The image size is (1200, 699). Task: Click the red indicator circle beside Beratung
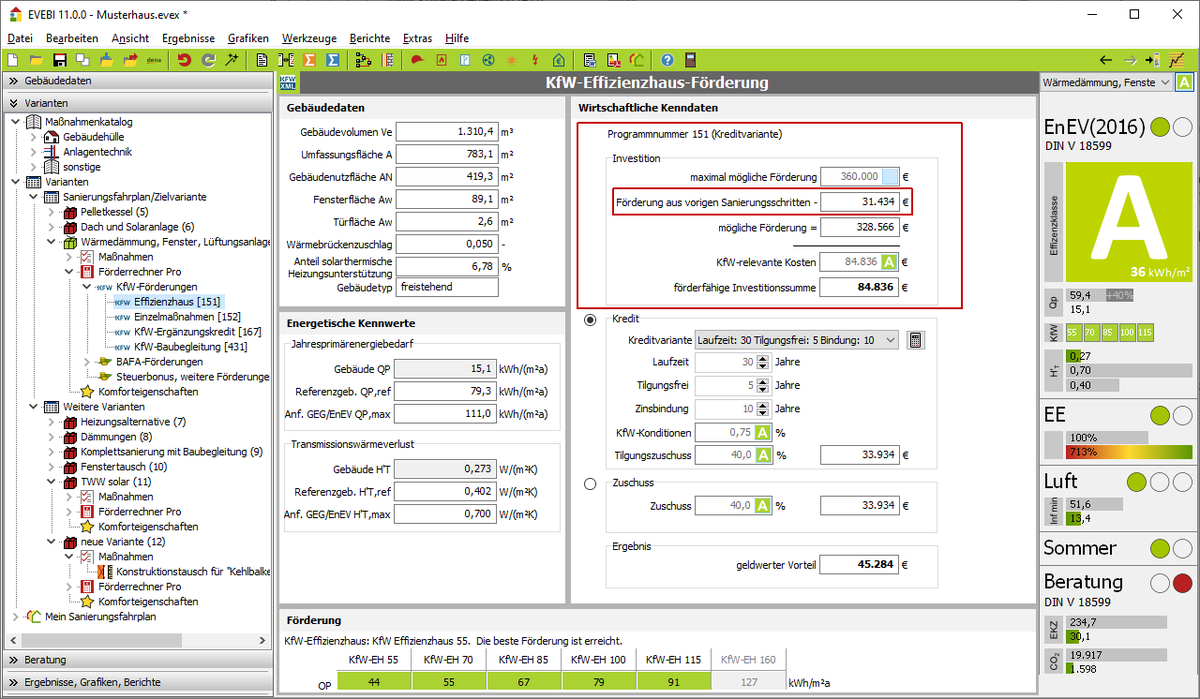(1182, 582)
